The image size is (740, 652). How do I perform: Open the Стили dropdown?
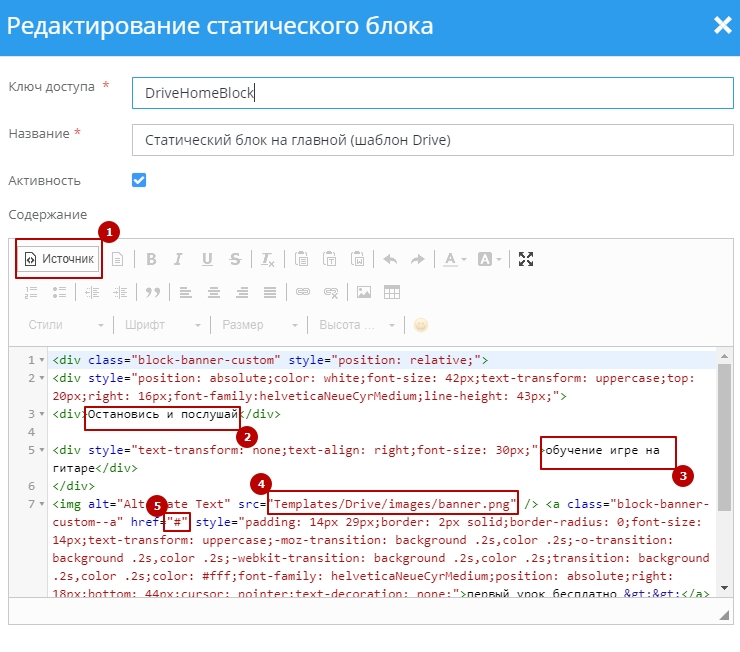pos(66,325)
